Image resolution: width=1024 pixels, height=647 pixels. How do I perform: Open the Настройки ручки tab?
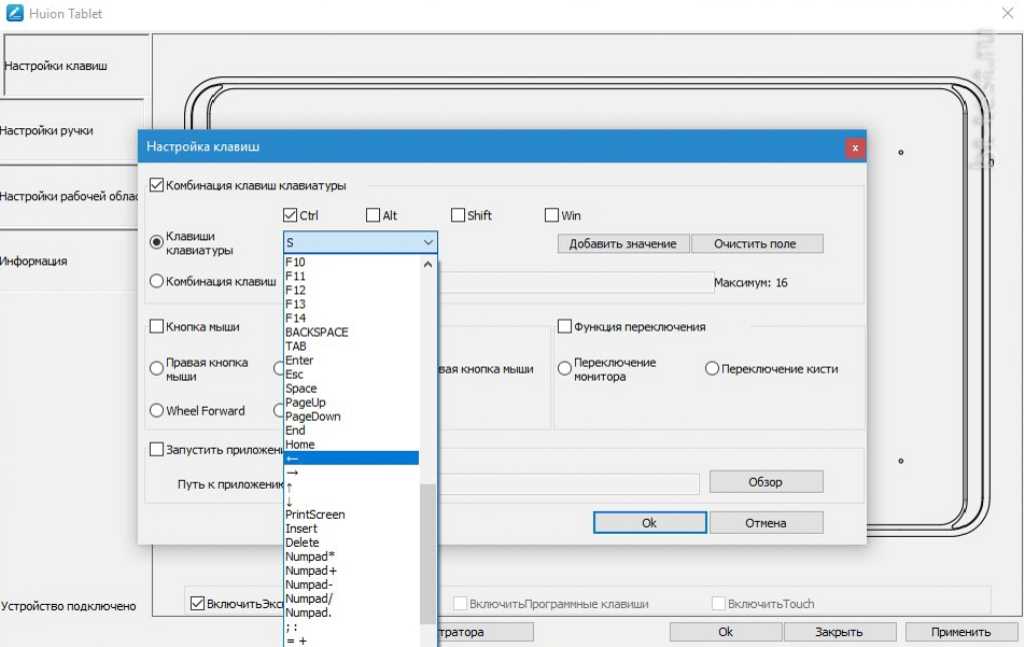(48, 131)
